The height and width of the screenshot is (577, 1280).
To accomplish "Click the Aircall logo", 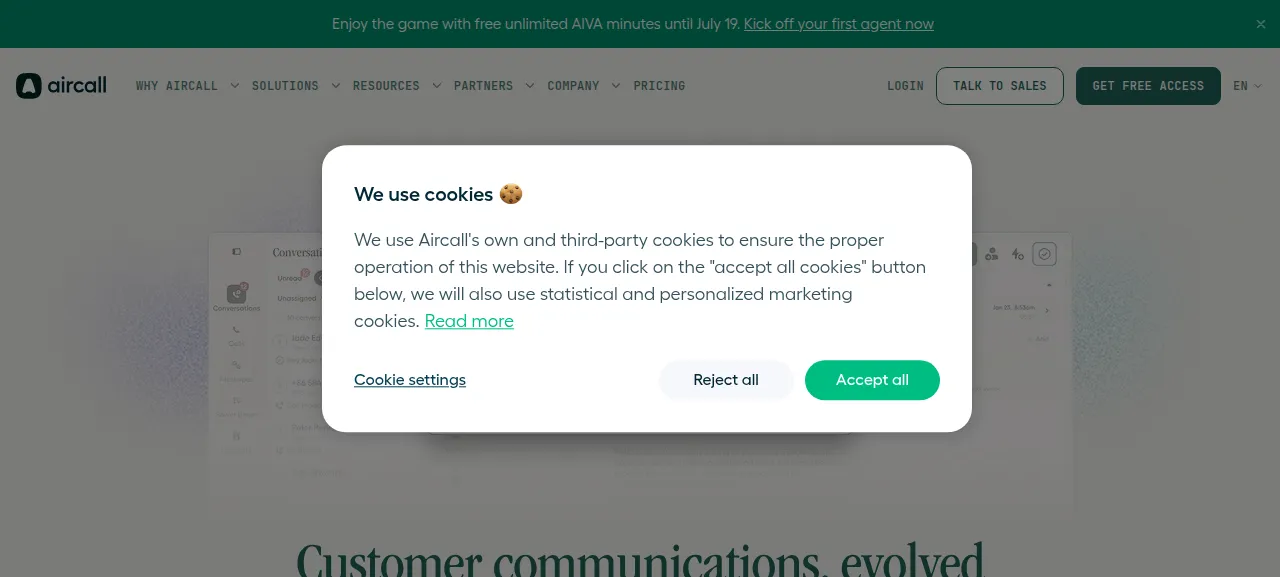I will [x=61, y=86].
